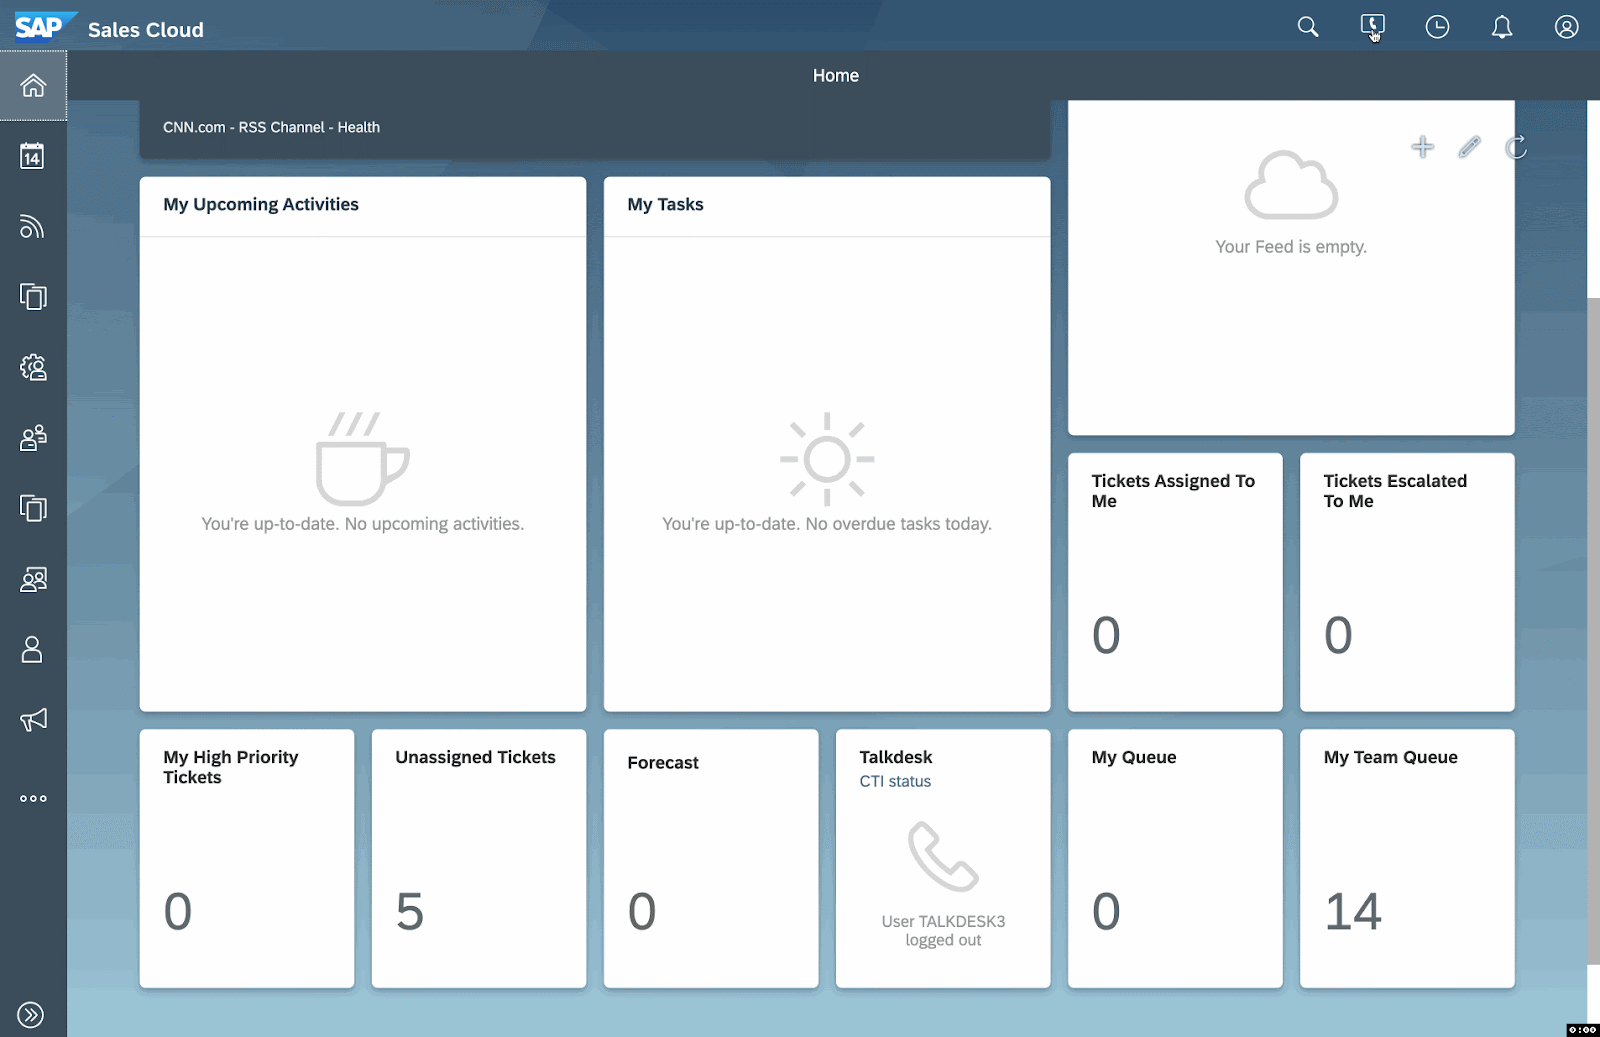Screen dimensions: 1600x1037
Task: Open the Live Activity phone icon
Action: pos(1372,27)
